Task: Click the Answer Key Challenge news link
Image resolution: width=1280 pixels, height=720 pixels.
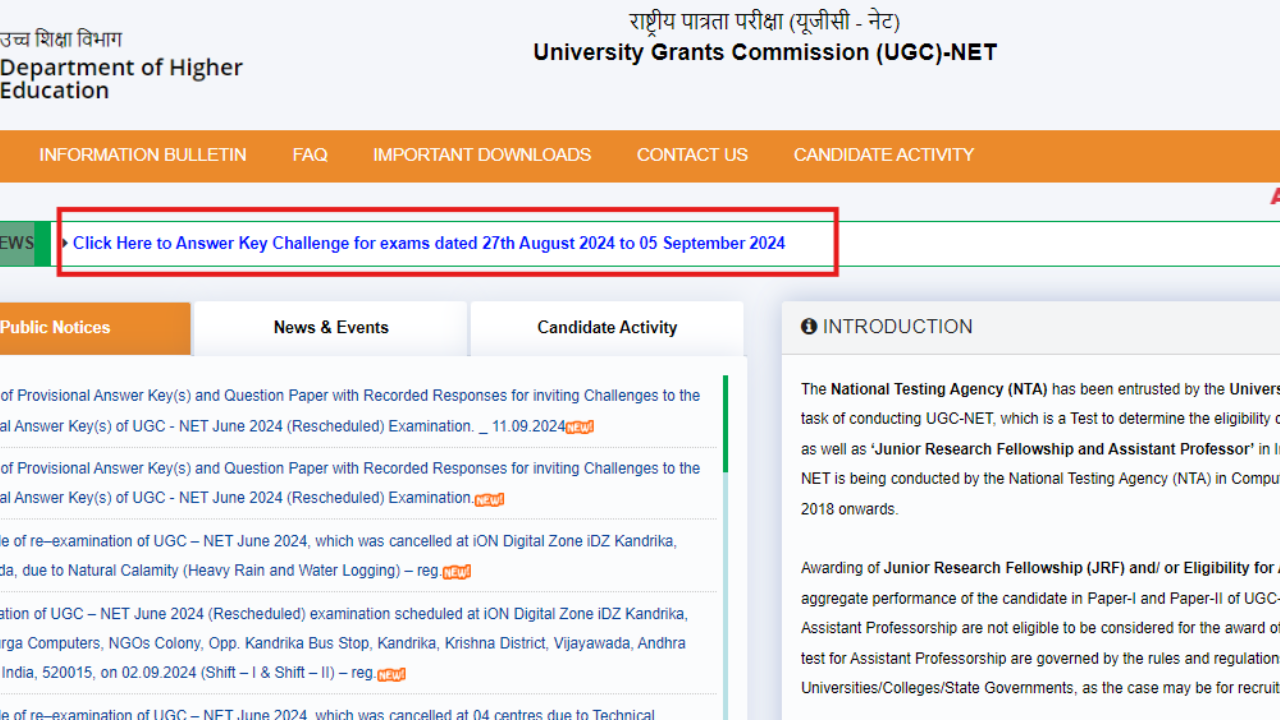Action: (x=428, y=243)
